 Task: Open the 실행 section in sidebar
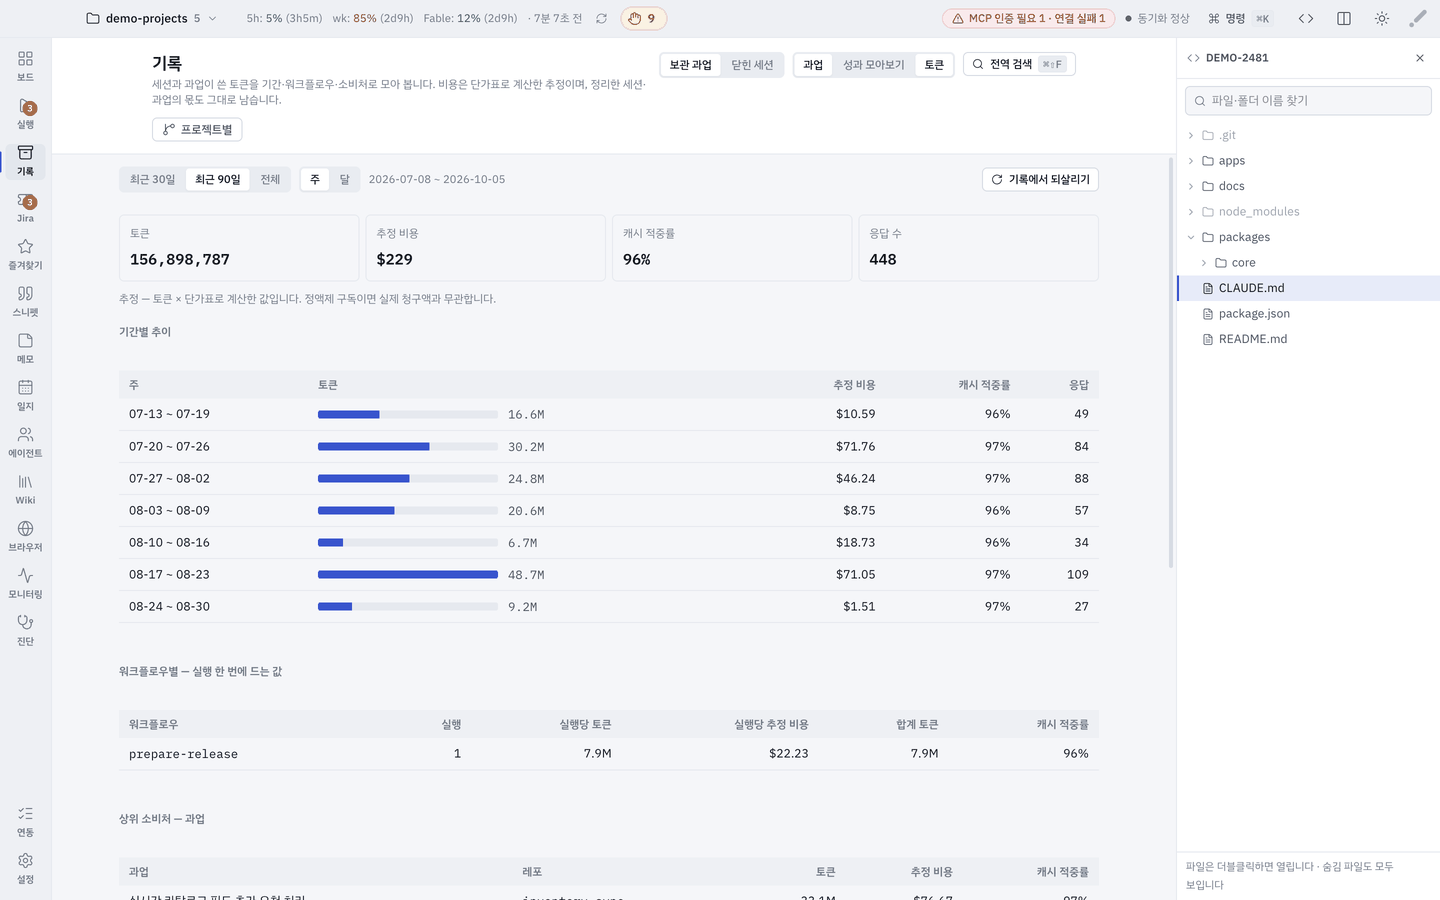pos(25,113)
